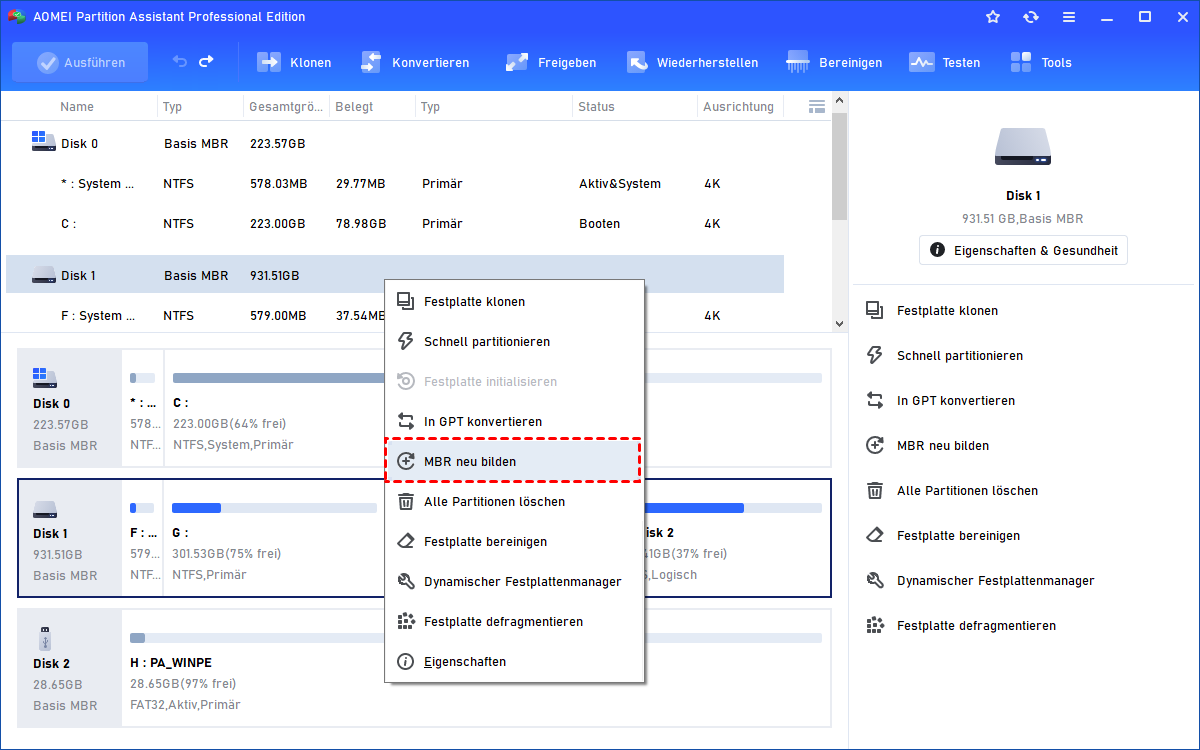
Task: Click In GPT konvertieren in right panel
Action: coord(956,401)
